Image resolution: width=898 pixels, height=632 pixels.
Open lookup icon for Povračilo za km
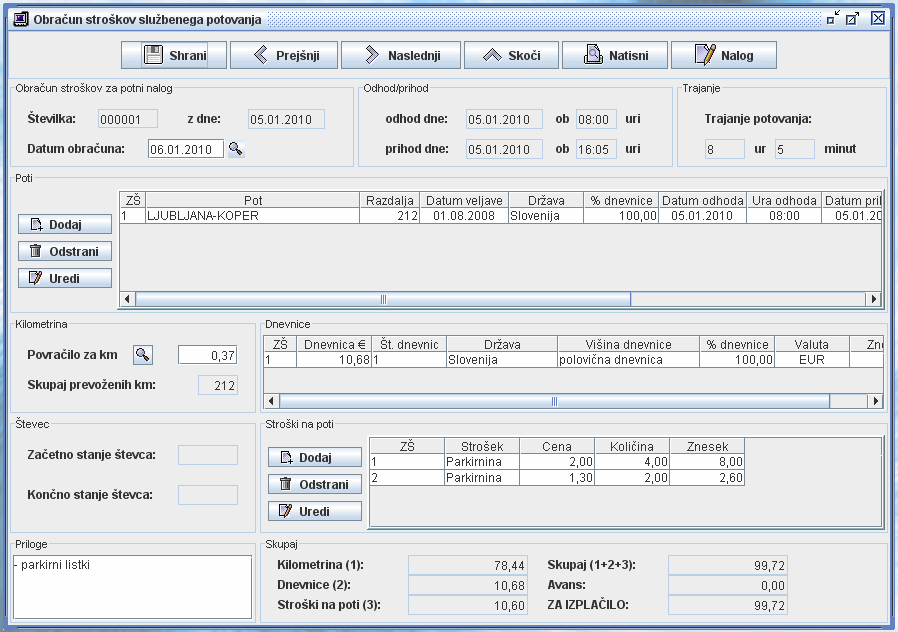pyautogui.click(x=143, y=354)
